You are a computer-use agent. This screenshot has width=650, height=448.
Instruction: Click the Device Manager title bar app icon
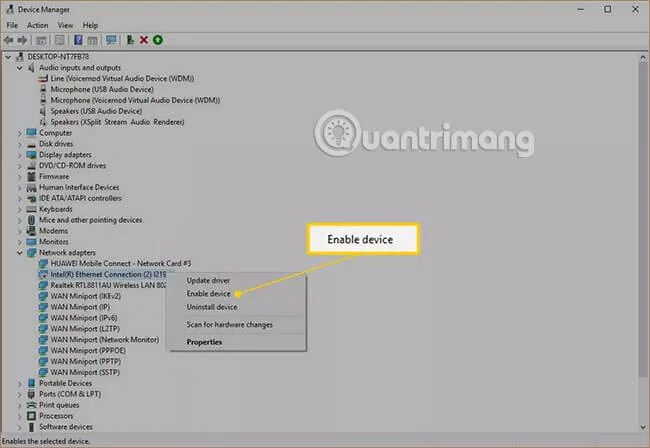pos(10,9)
